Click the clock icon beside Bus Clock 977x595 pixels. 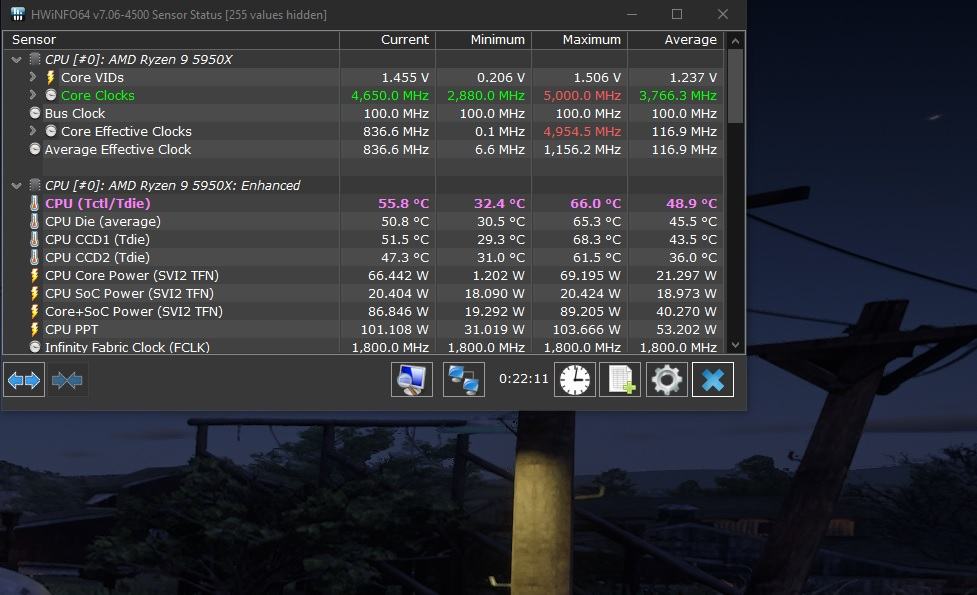pyautogui.click(x=35, y=113)
